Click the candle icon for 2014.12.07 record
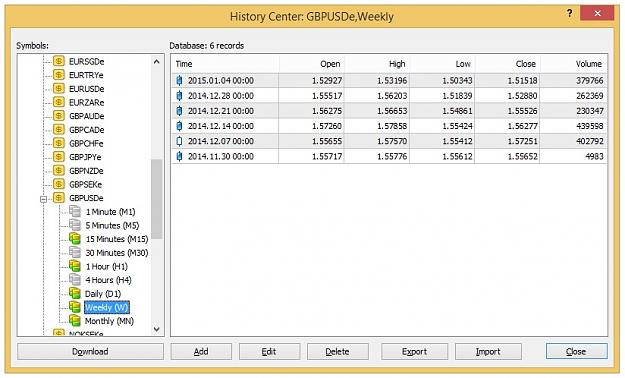Screen dimensions: 625x378 (x=179, y=141)
